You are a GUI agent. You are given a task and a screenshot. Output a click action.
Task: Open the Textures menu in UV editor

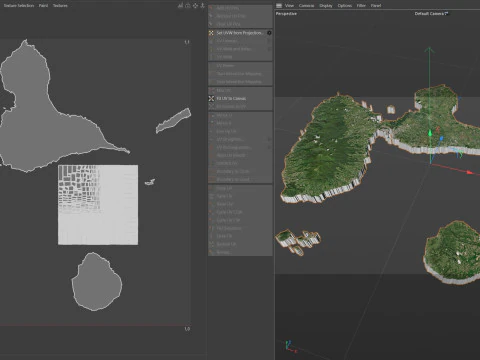[60, 5]
